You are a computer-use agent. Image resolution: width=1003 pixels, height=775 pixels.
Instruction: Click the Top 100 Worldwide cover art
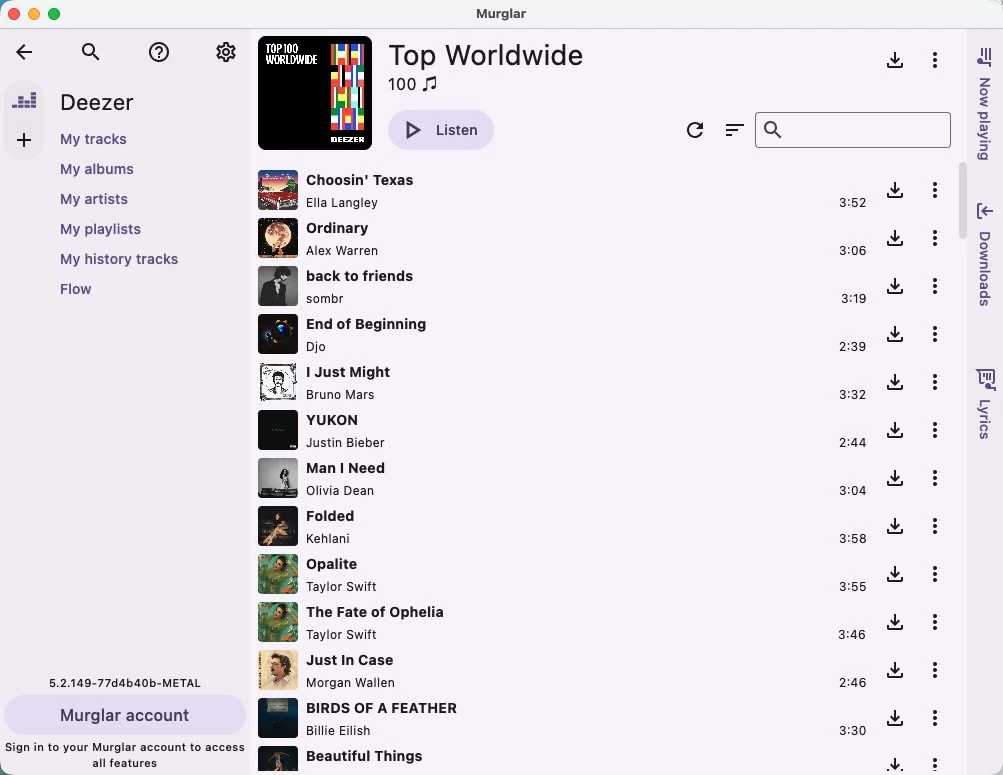tap(314, 92)
